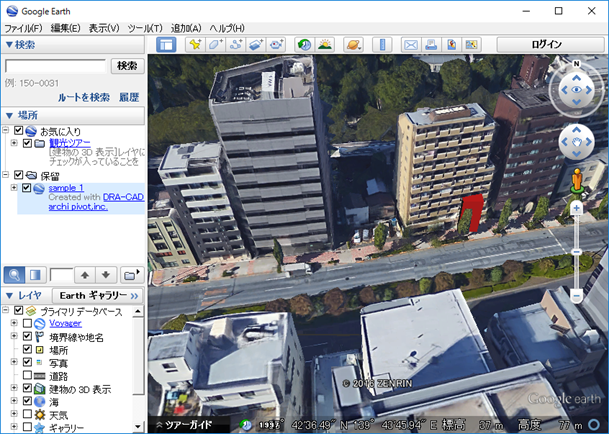
Task: Zoom in with the plus button
Action: click(577, 208)
